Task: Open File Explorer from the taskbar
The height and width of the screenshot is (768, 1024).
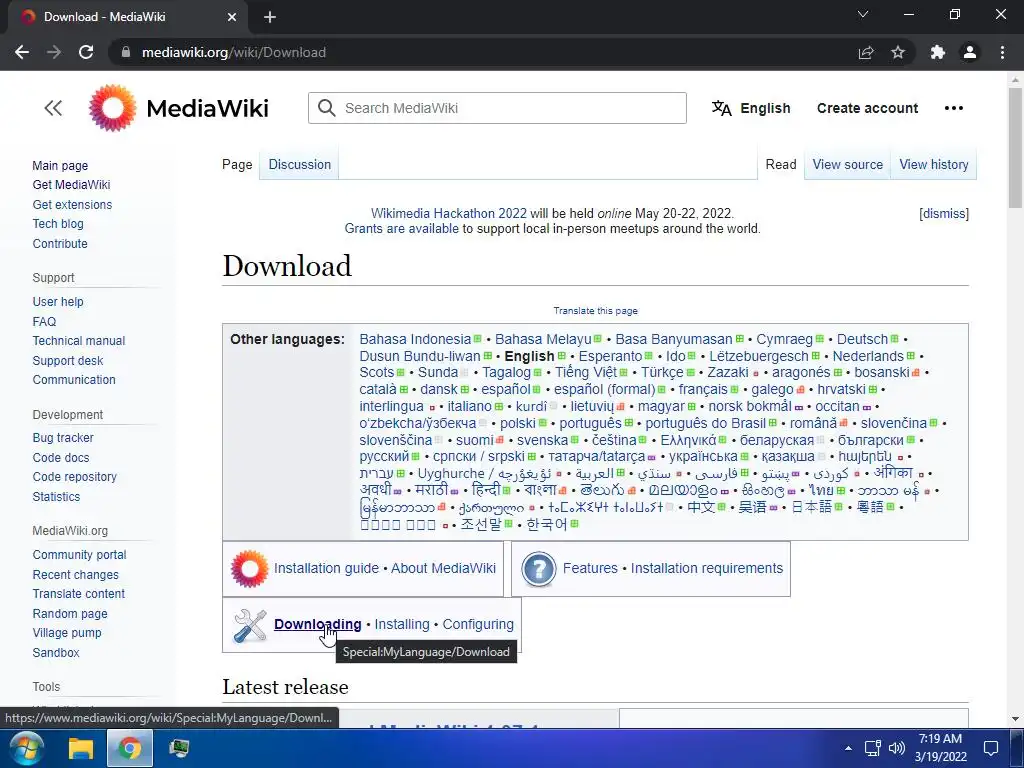Action: point(82,748)
